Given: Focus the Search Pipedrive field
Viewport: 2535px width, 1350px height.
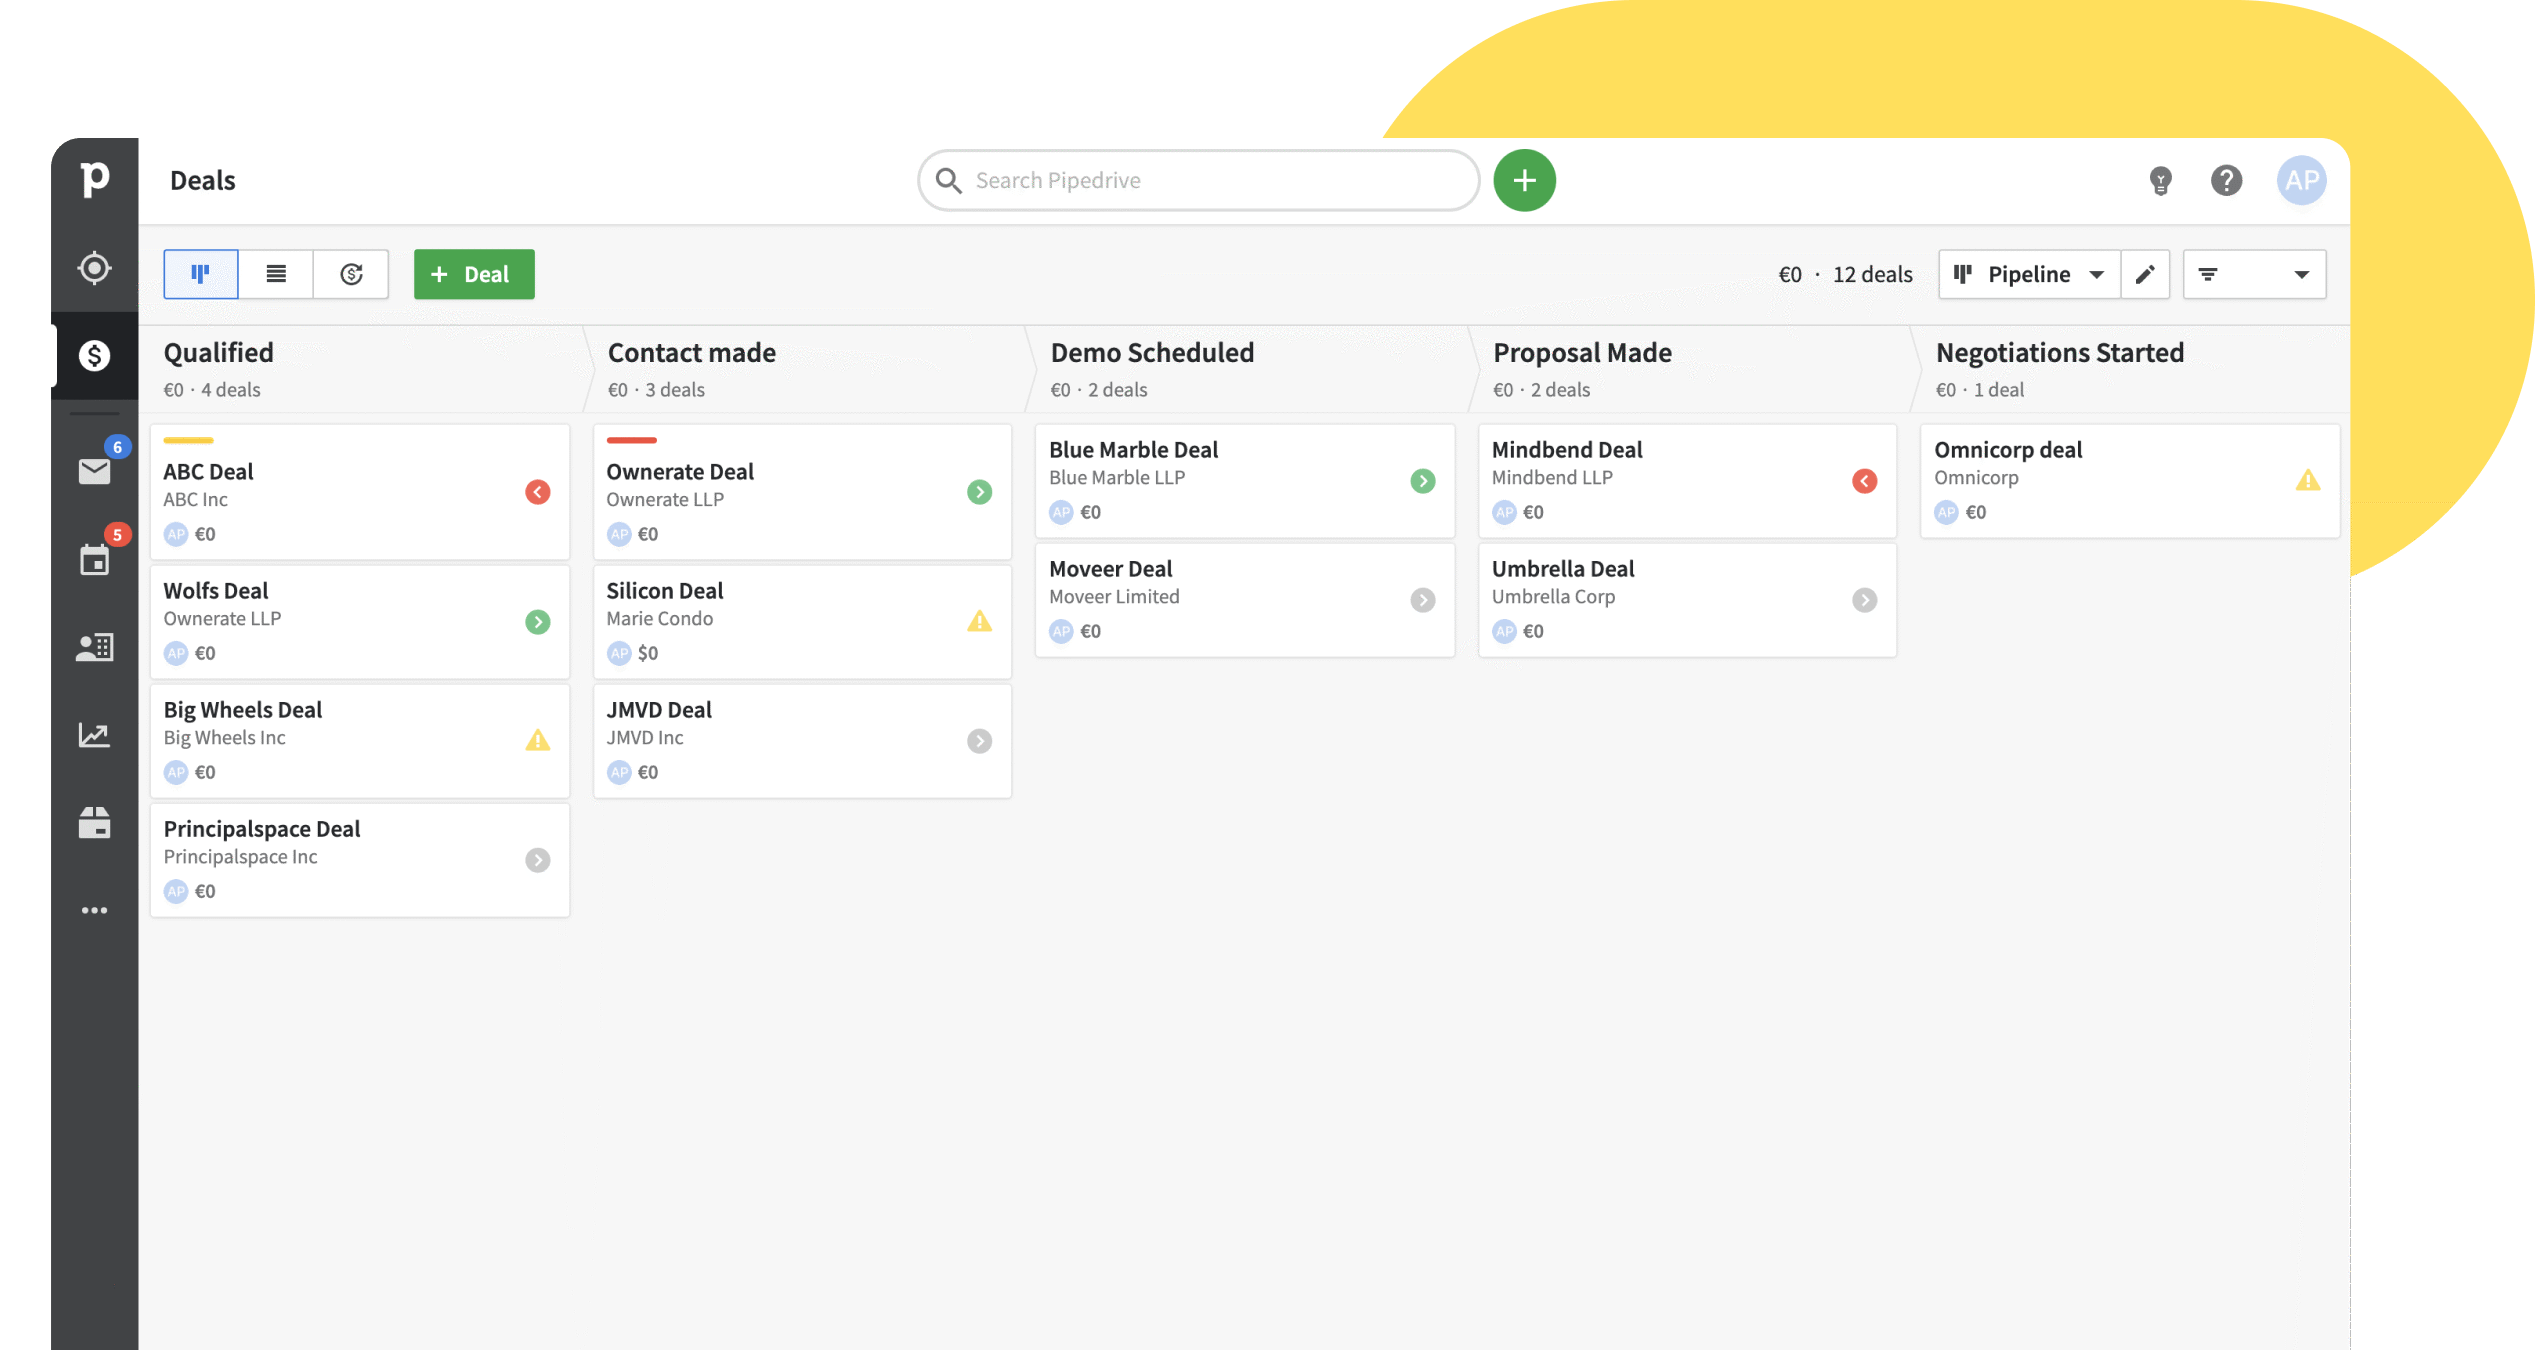Looking at the screenshot, I should (x=1198, y=181).
